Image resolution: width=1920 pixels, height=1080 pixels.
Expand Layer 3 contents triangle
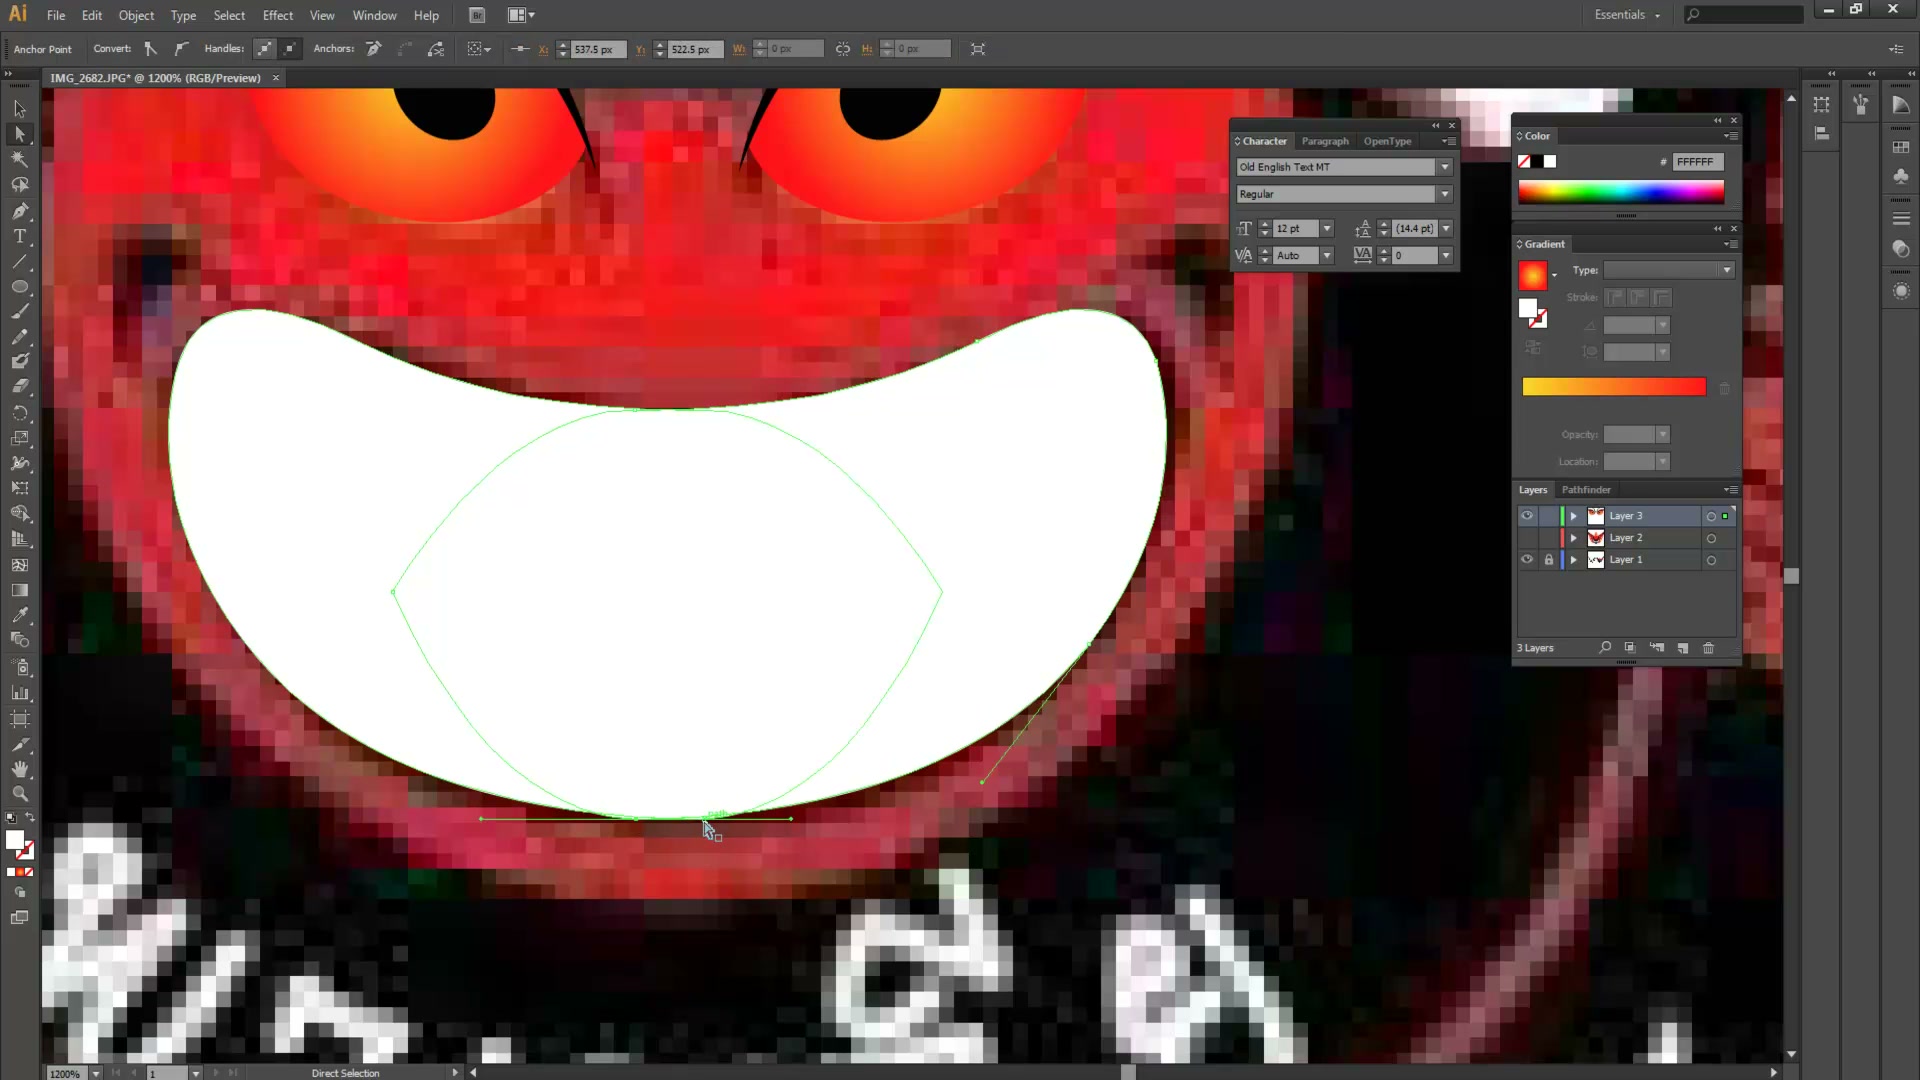point(1574,516)
